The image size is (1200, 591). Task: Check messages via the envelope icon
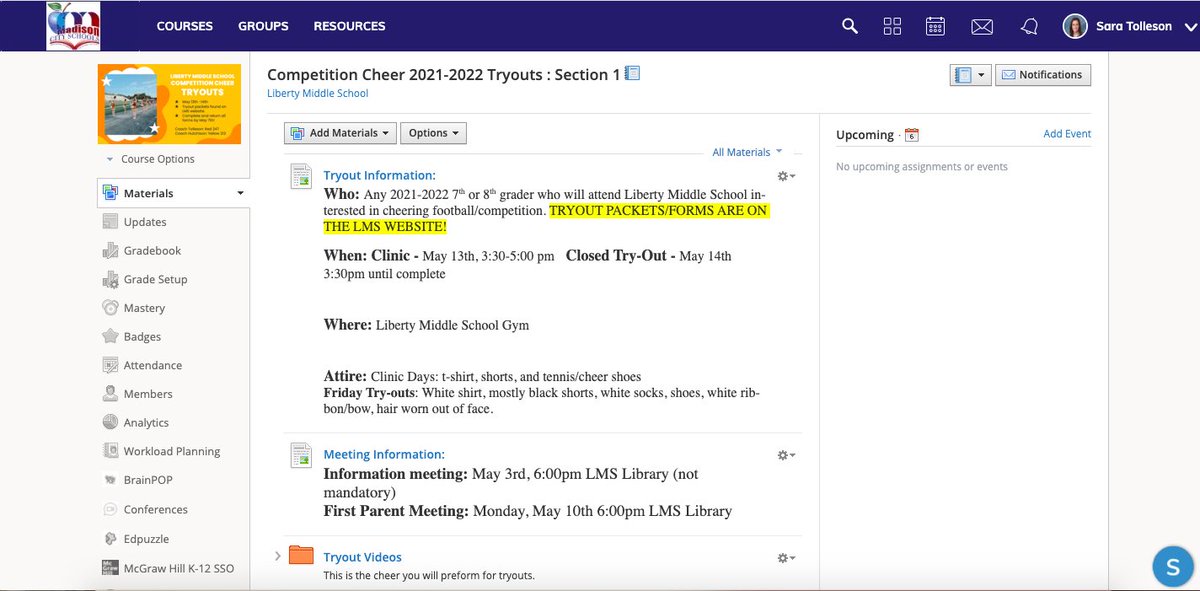pyautogui.click(x=982, y=26)
